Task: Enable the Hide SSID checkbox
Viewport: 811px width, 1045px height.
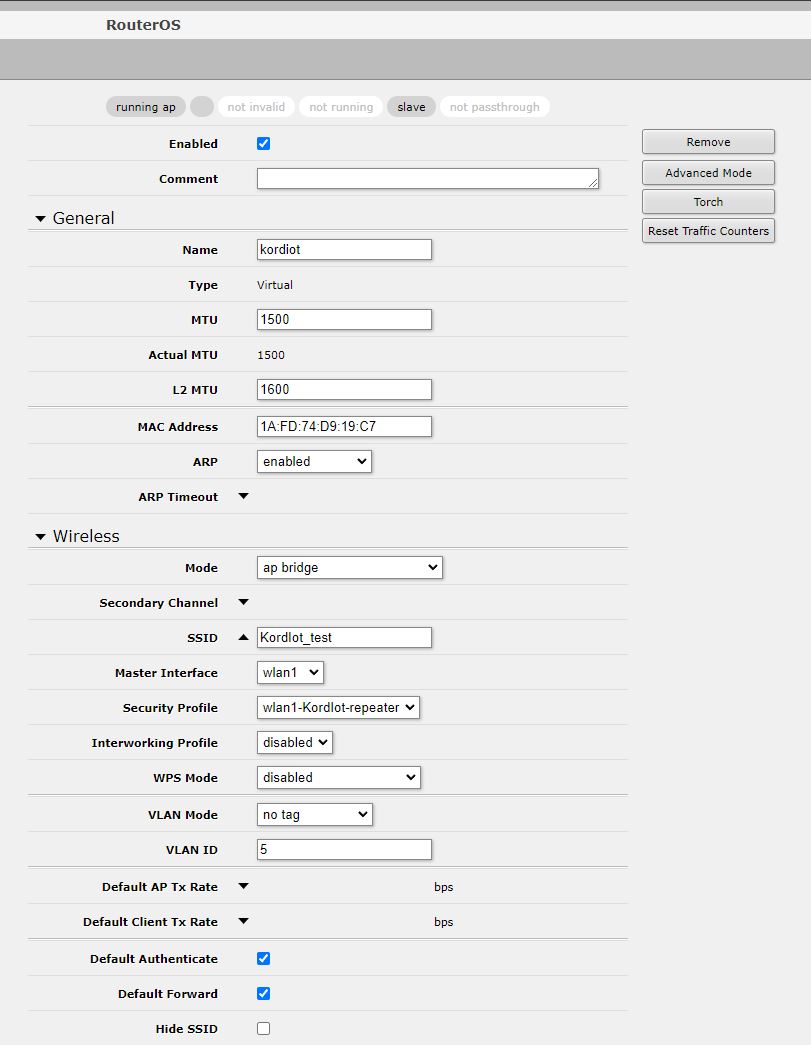Action: point(264,1028)
